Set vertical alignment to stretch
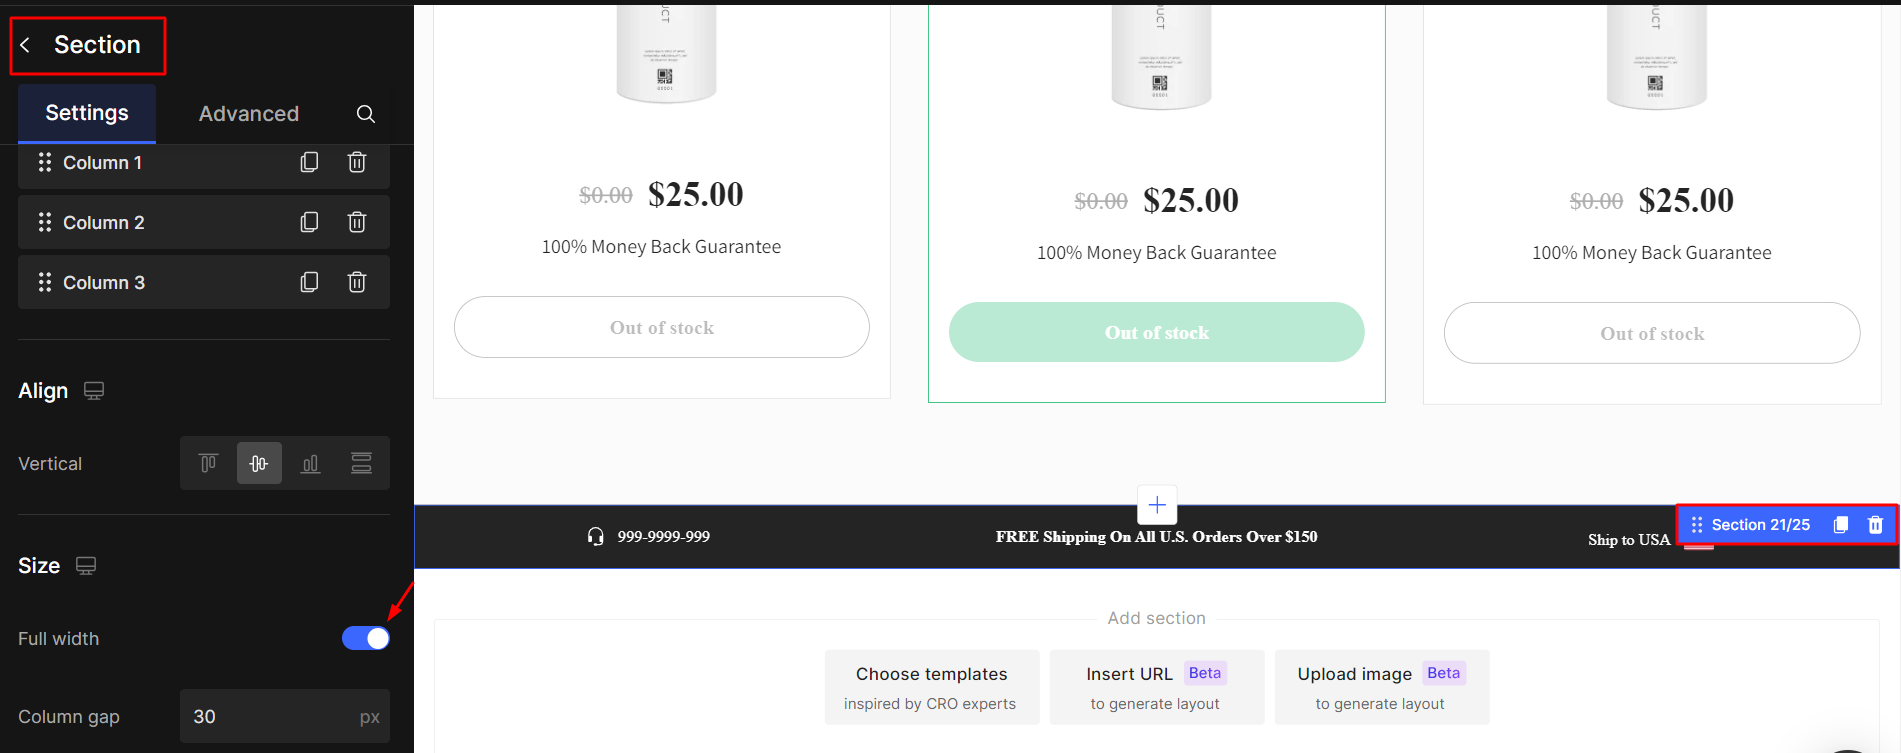The width and height of the screenshot is (1901, 753). click(361, 463)
